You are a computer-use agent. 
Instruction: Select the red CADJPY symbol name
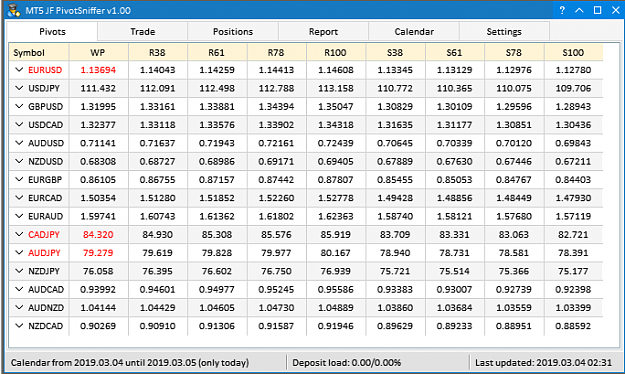[x=44, y=235]
